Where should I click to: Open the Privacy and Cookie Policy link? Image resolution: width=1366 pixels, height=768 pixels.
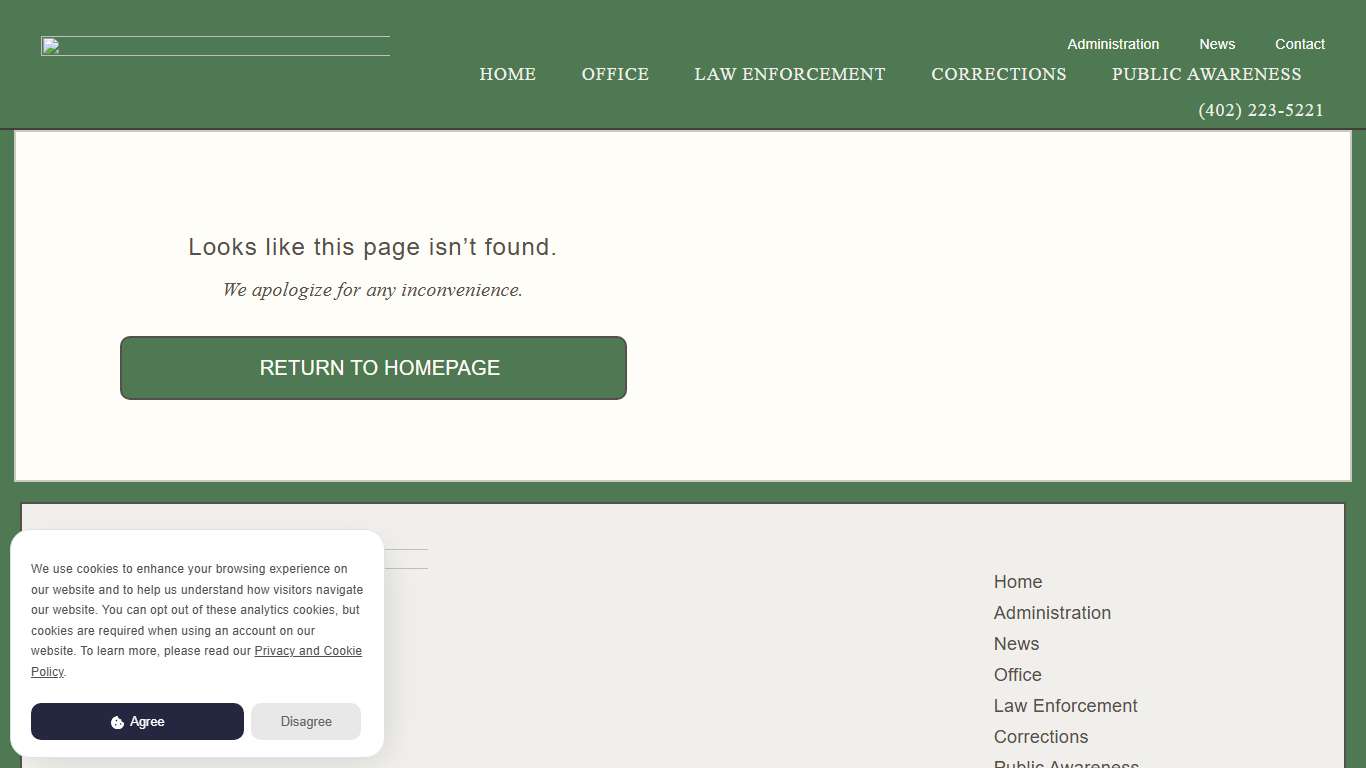click(308, 650)
